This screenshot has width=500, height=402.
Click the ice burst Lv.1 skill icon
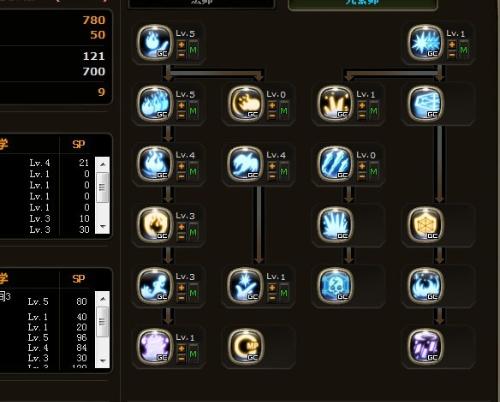tap(425, 43)
